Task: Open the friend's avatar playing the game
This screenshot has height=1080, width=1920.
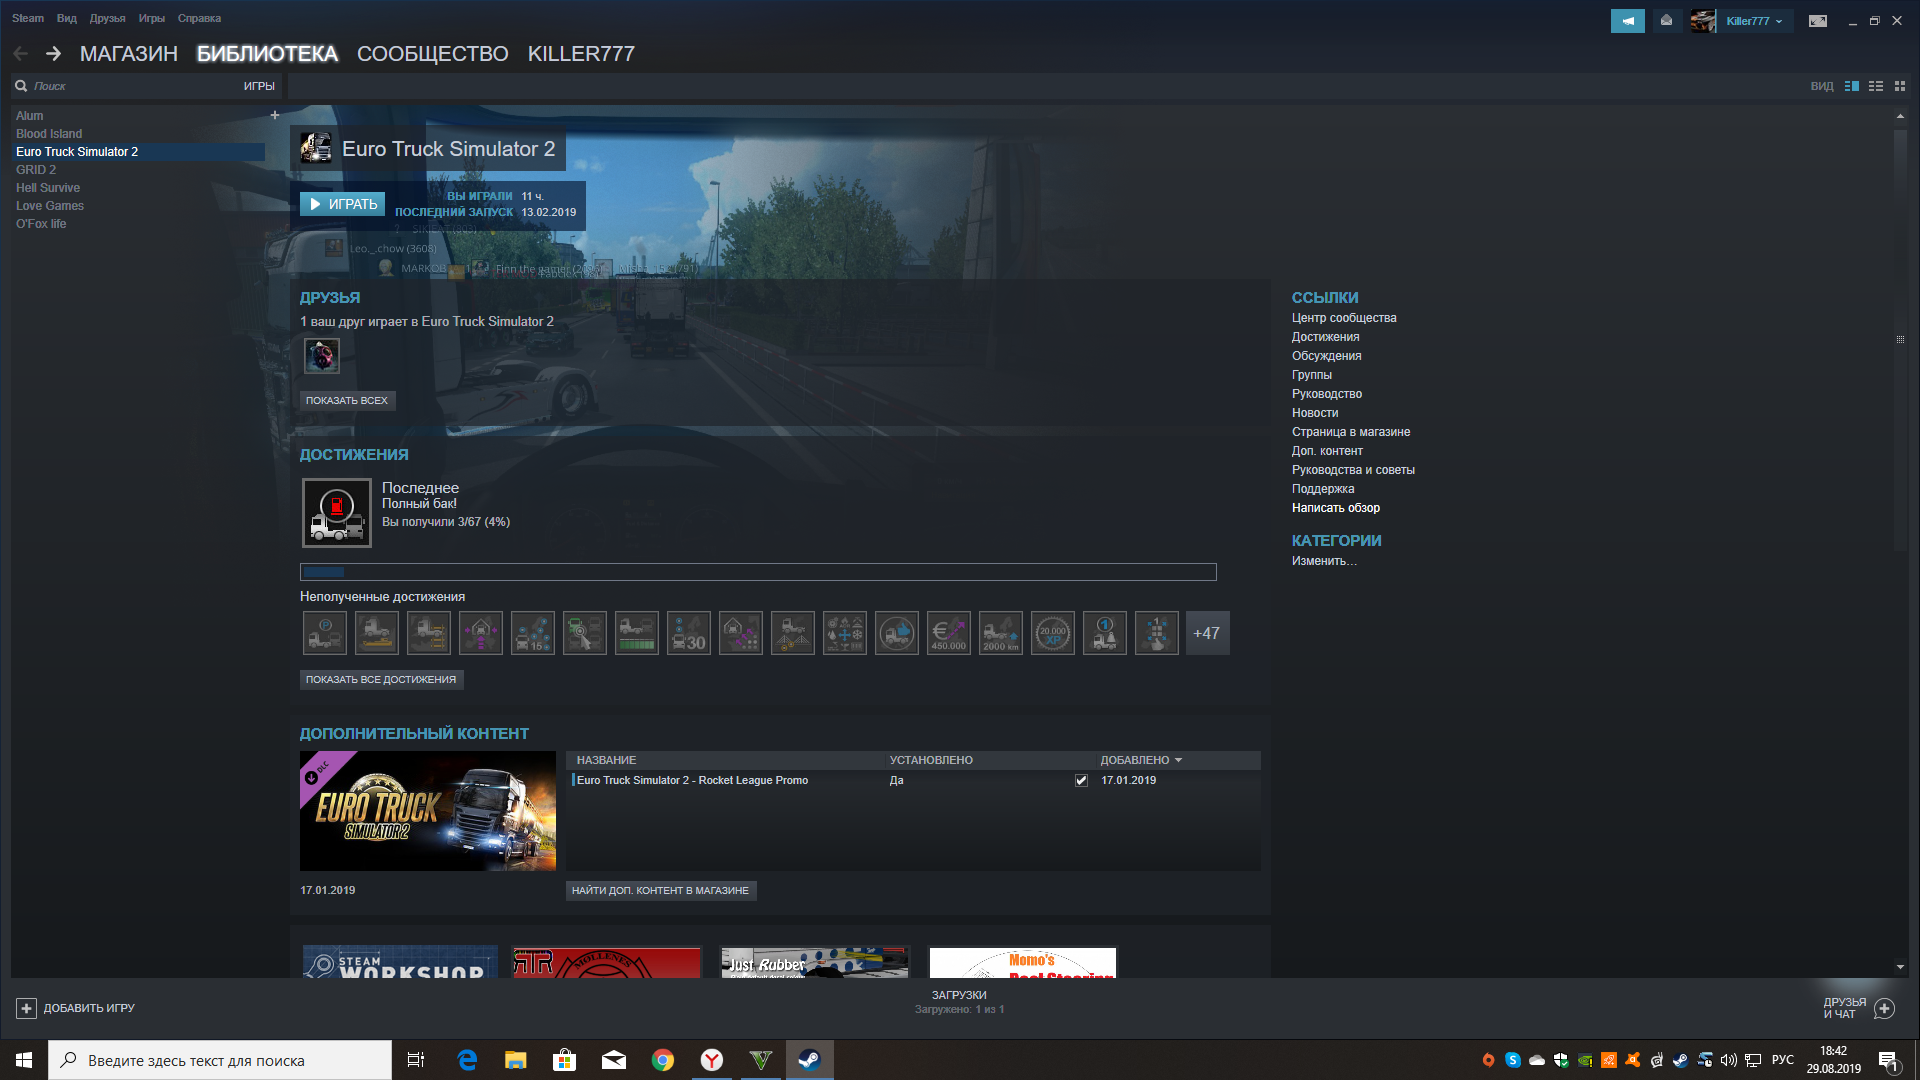Action: (322, 355)
